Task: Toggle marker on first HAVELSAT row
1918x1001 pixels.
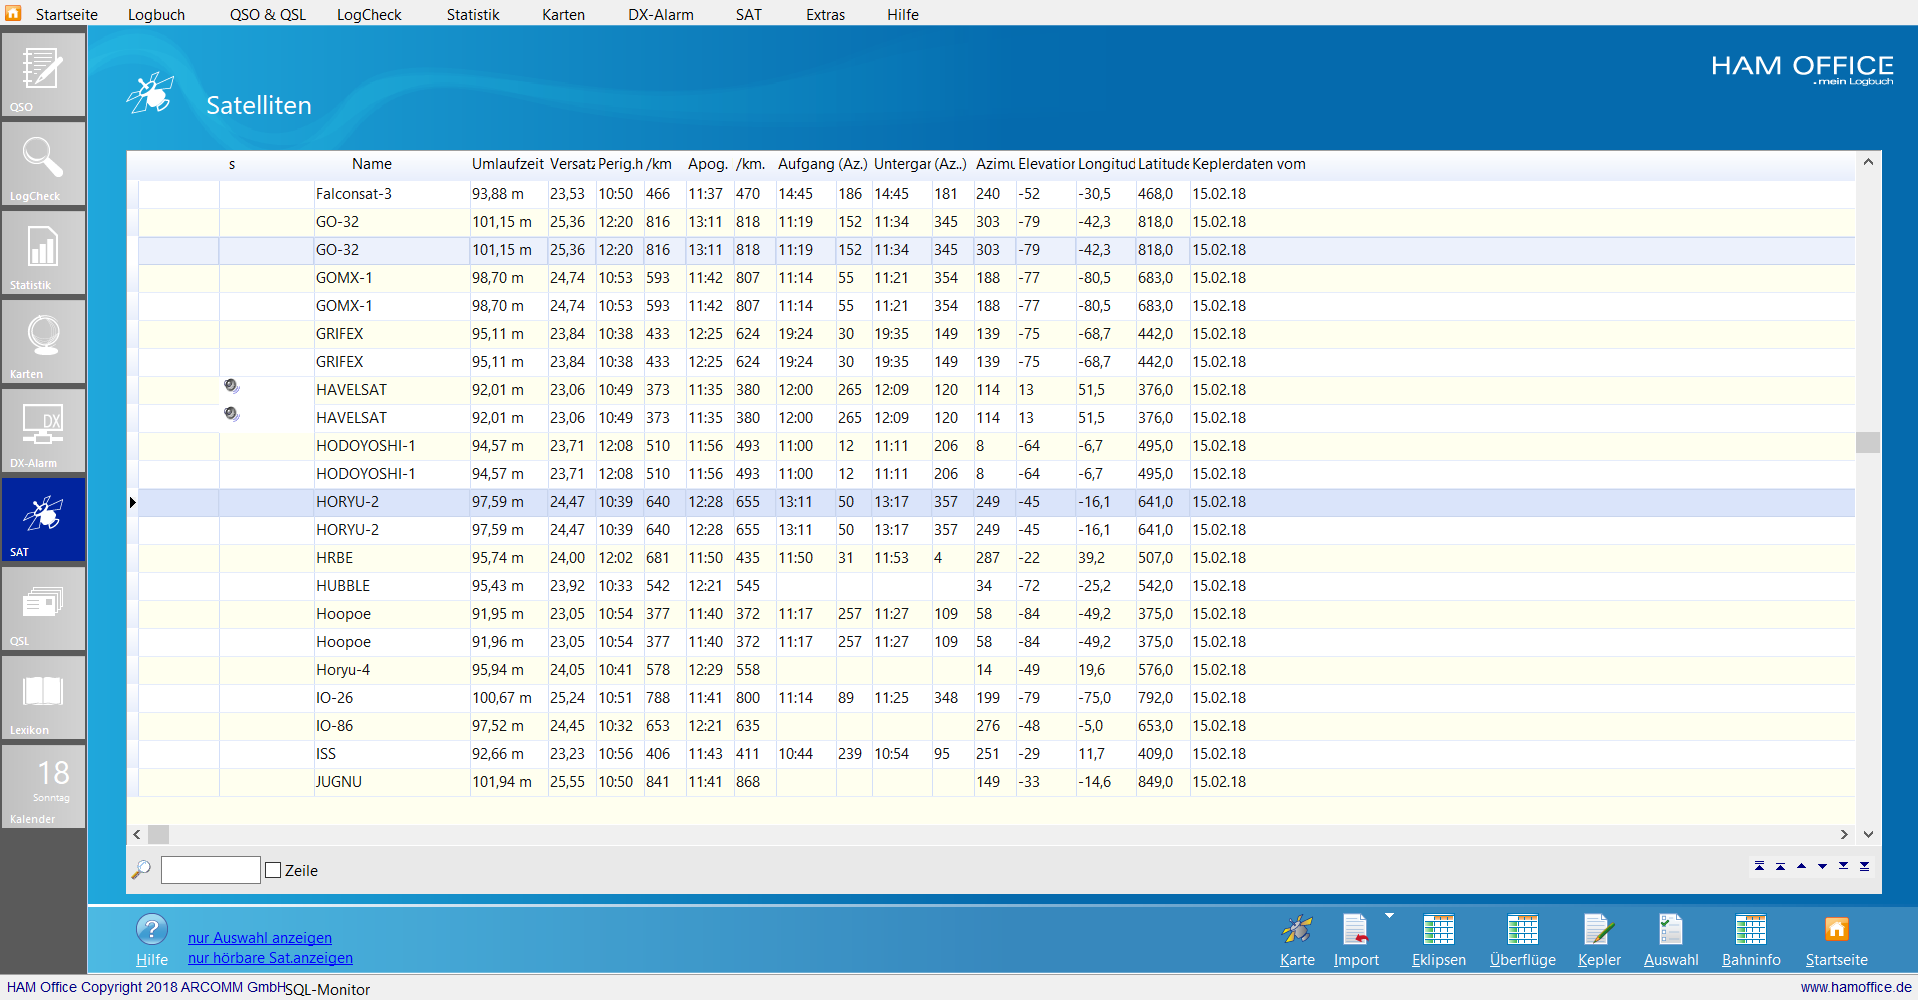Action: pos(231,386)
